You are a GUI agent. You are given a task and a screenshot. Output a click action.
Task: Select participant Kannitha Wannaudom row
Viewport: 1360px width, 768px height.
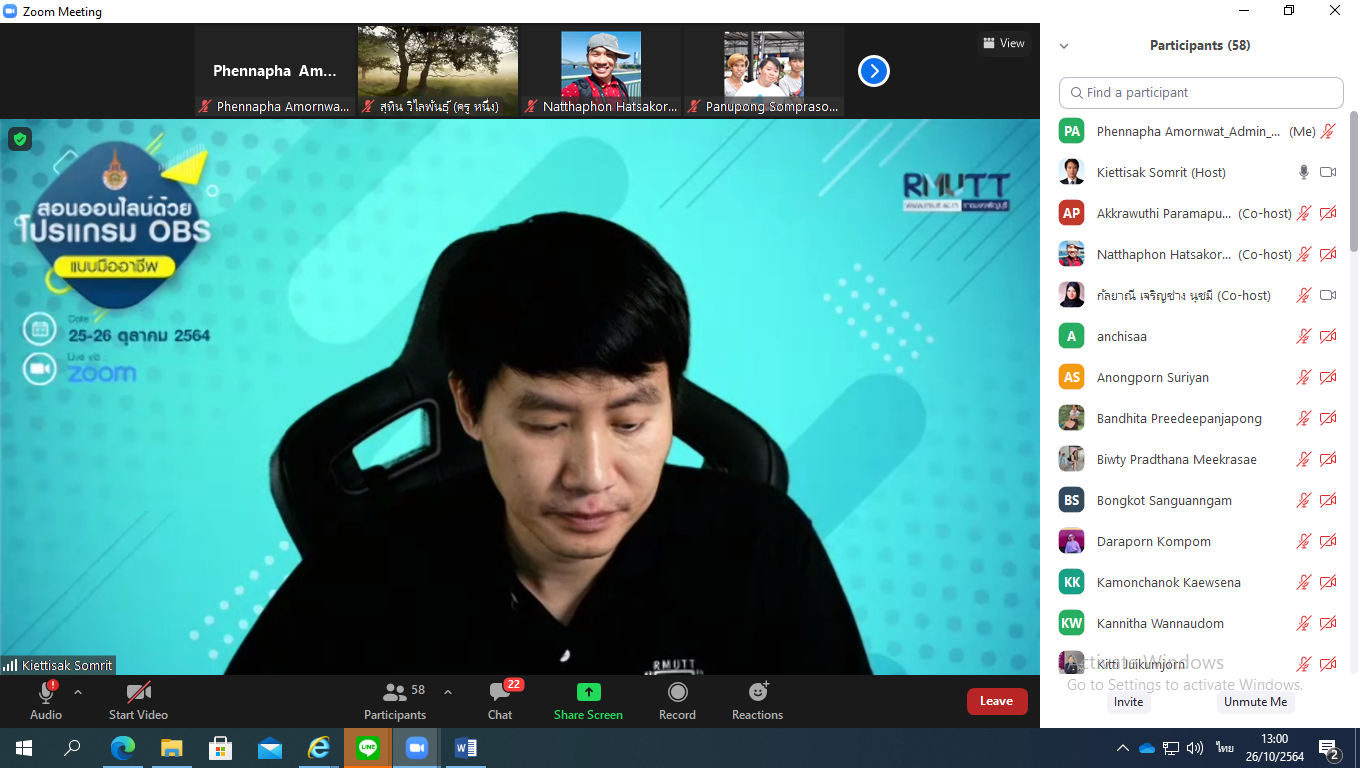point(1199,623)
